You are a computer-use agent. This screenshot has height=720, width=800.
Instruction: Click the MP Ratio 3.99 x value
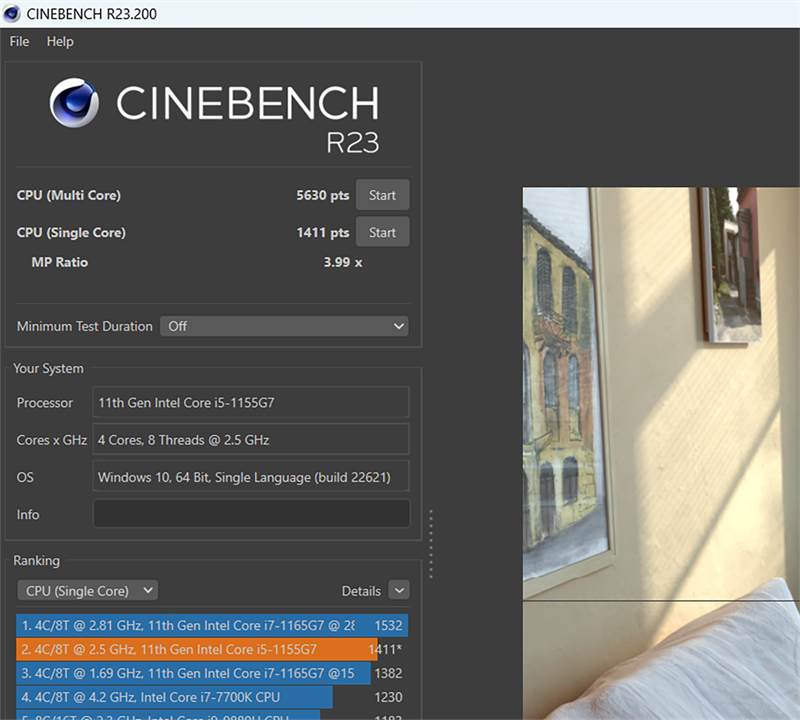click(343, 262)
